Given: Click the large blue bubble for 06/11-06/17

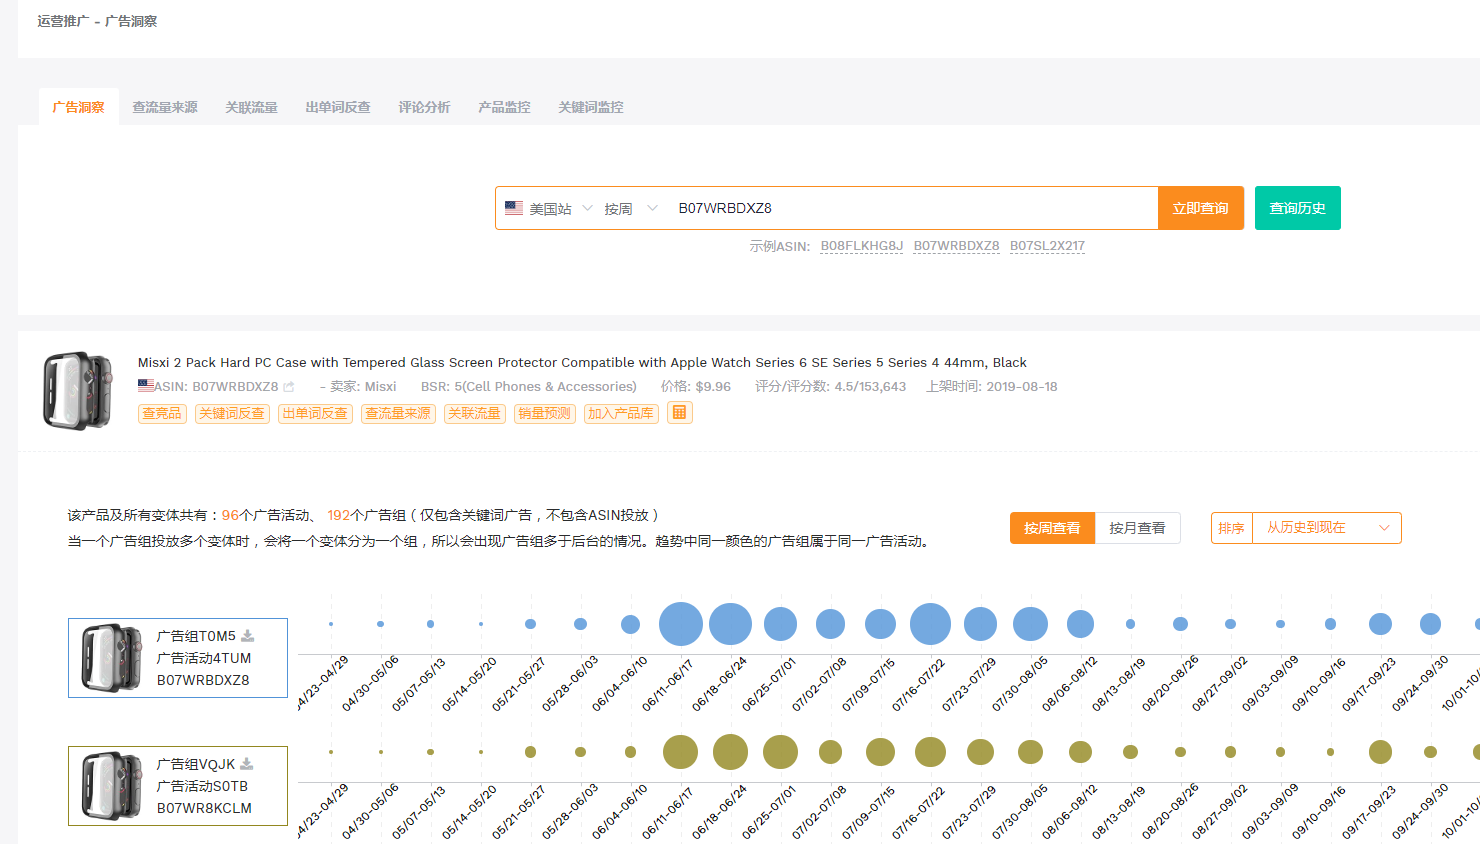Looking at the screenshot, I should (x=681, y=624).
